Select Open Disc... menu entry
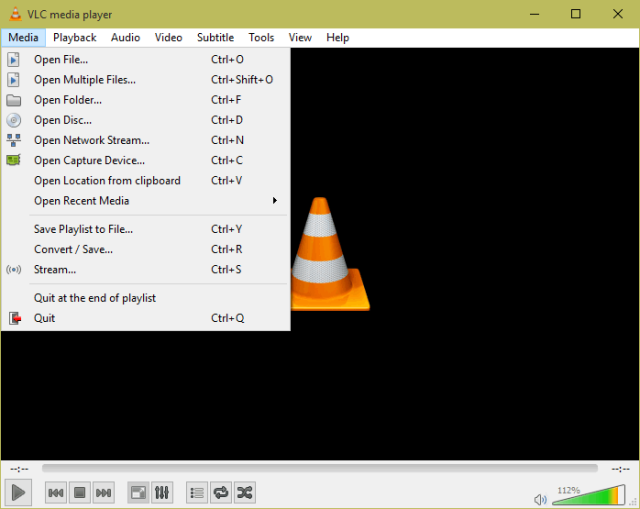Image resolution: width=640 pixels, height=509 pixels. (x=146, y=120)
